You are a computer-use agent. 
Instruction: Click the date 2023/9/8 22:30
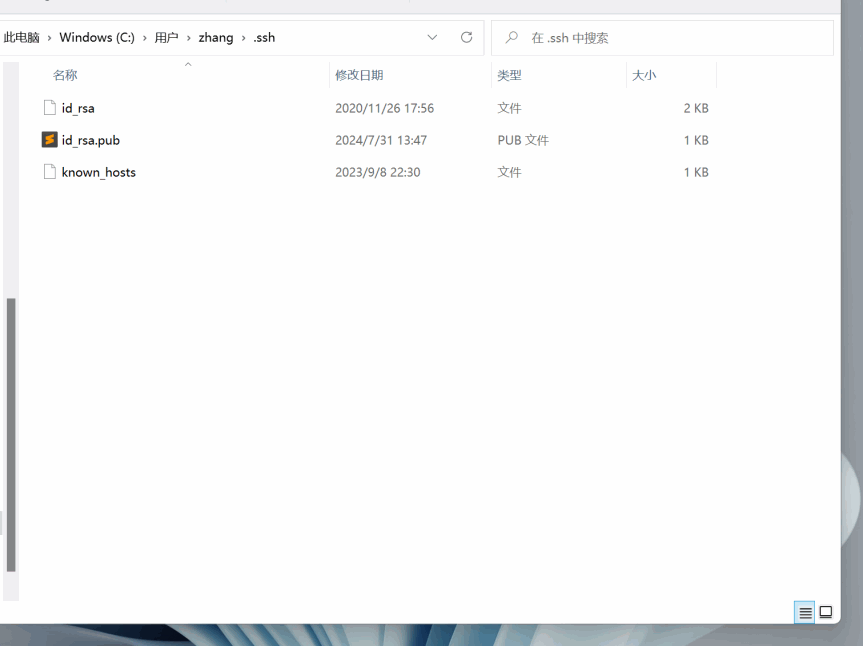click(x=378, y=172)
